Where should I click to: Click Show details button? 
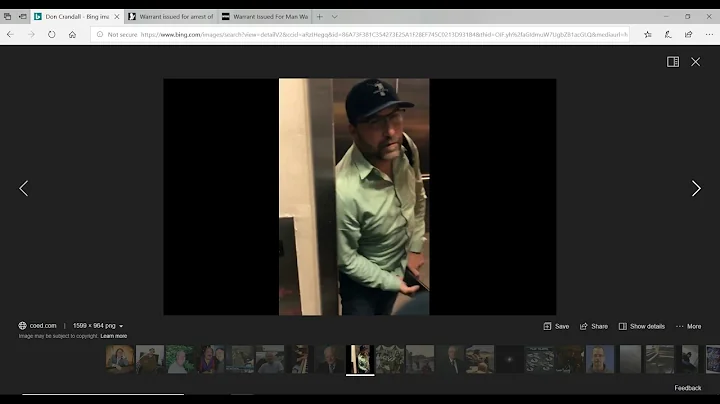point(641,326)
